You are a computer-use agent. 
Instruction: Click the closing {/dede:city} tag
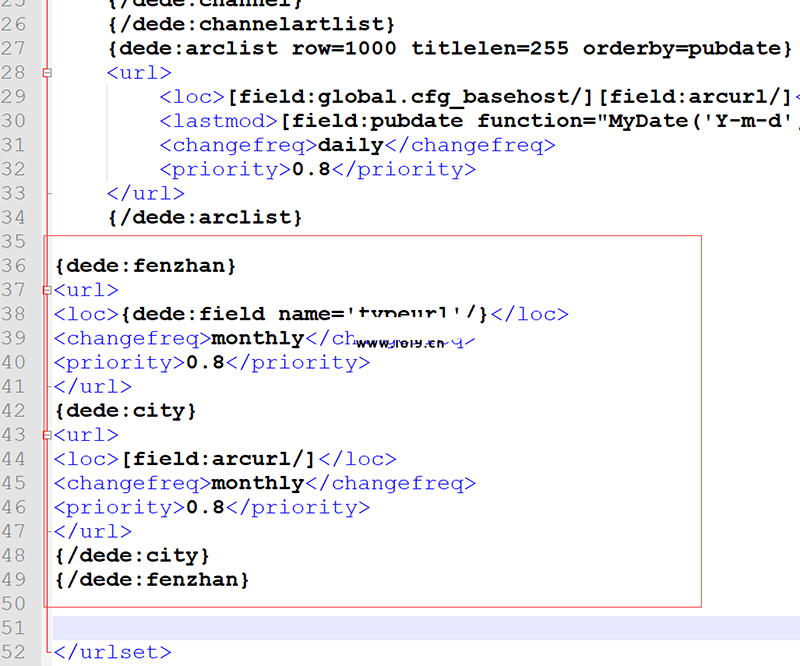tap(132, 555)
